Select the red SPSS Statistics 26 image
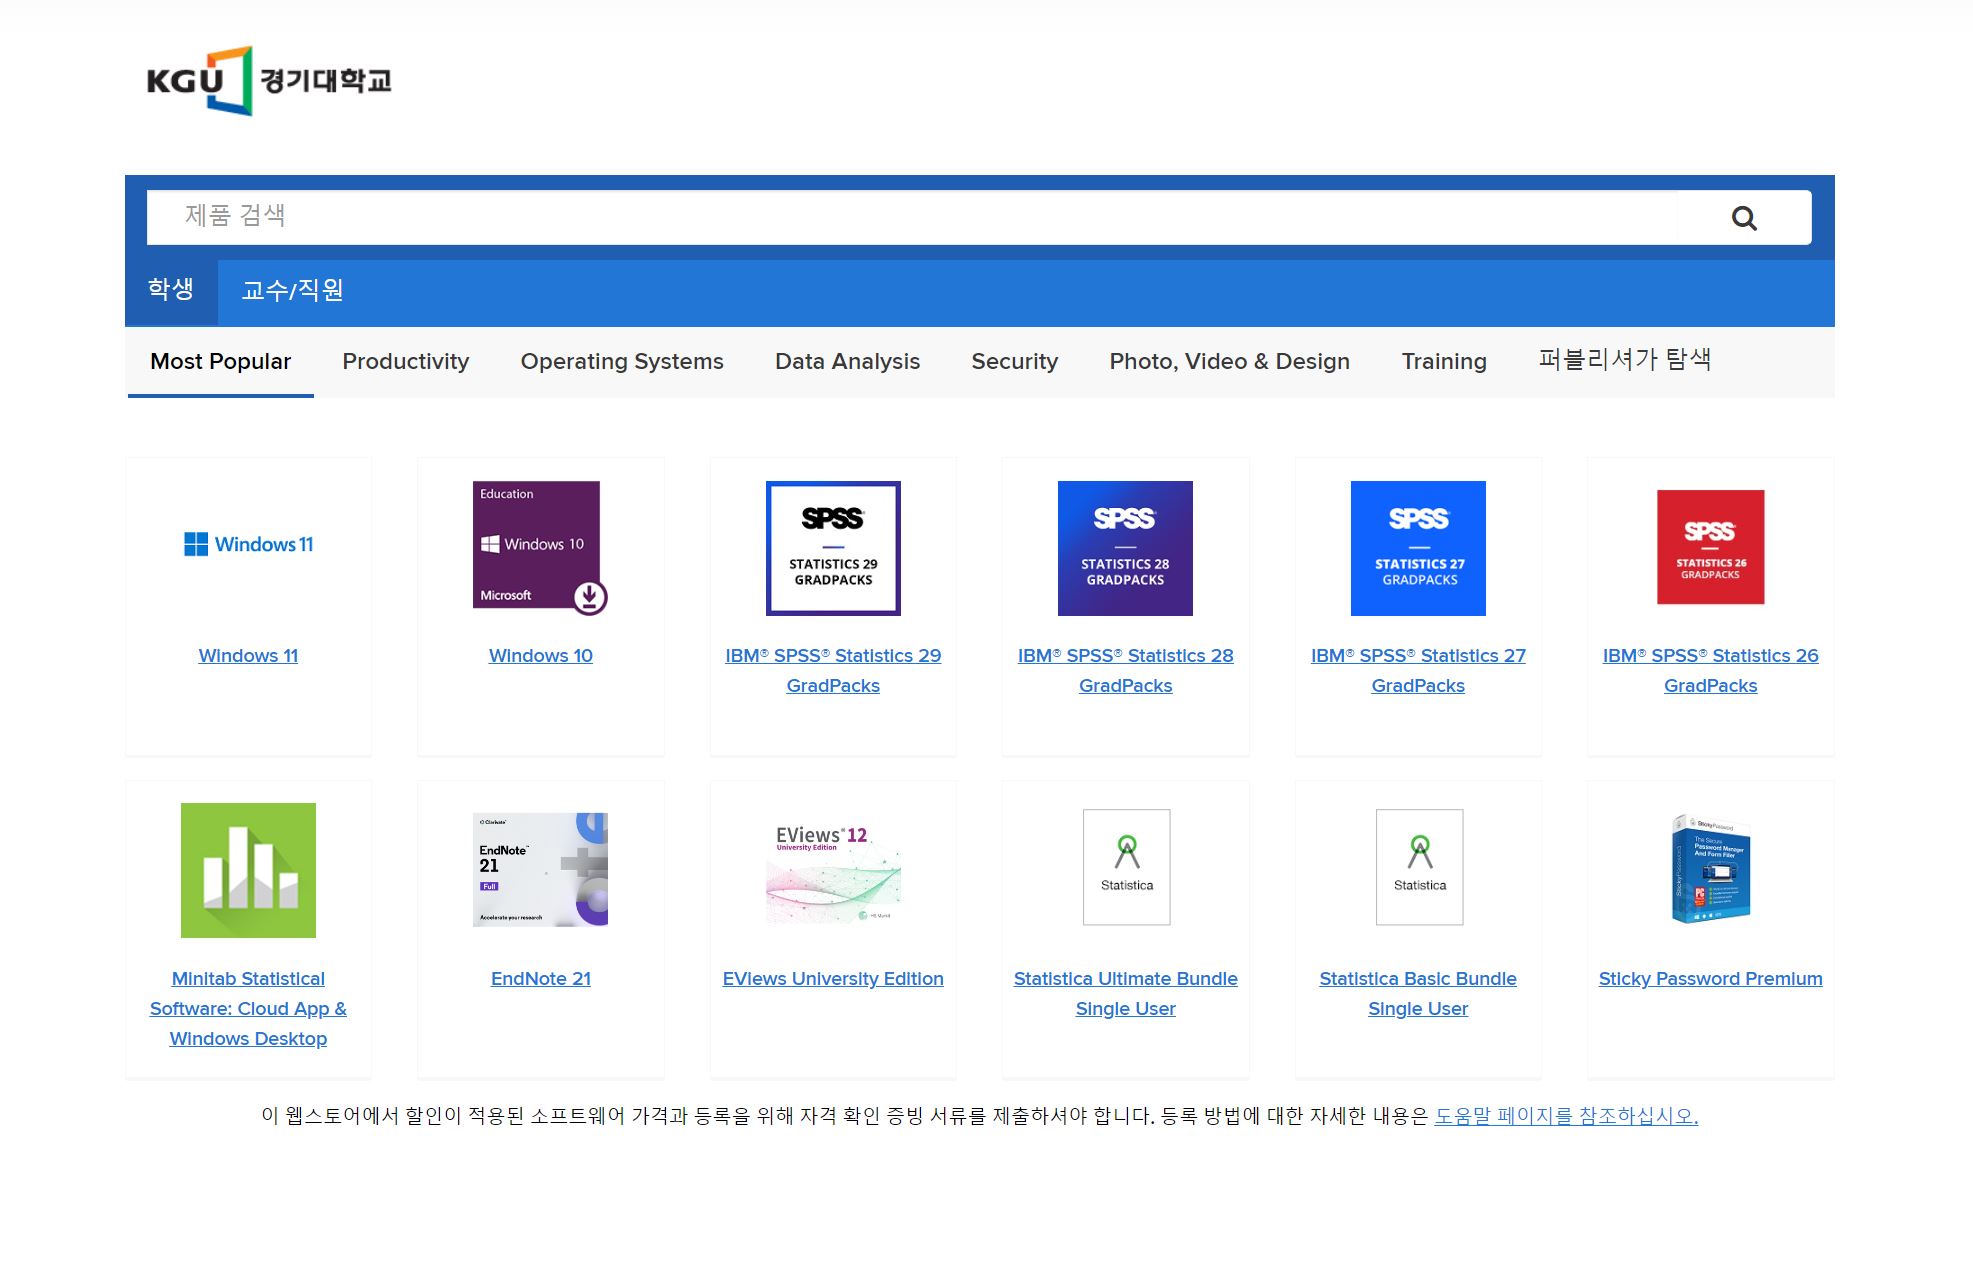 pos(1710,547)
